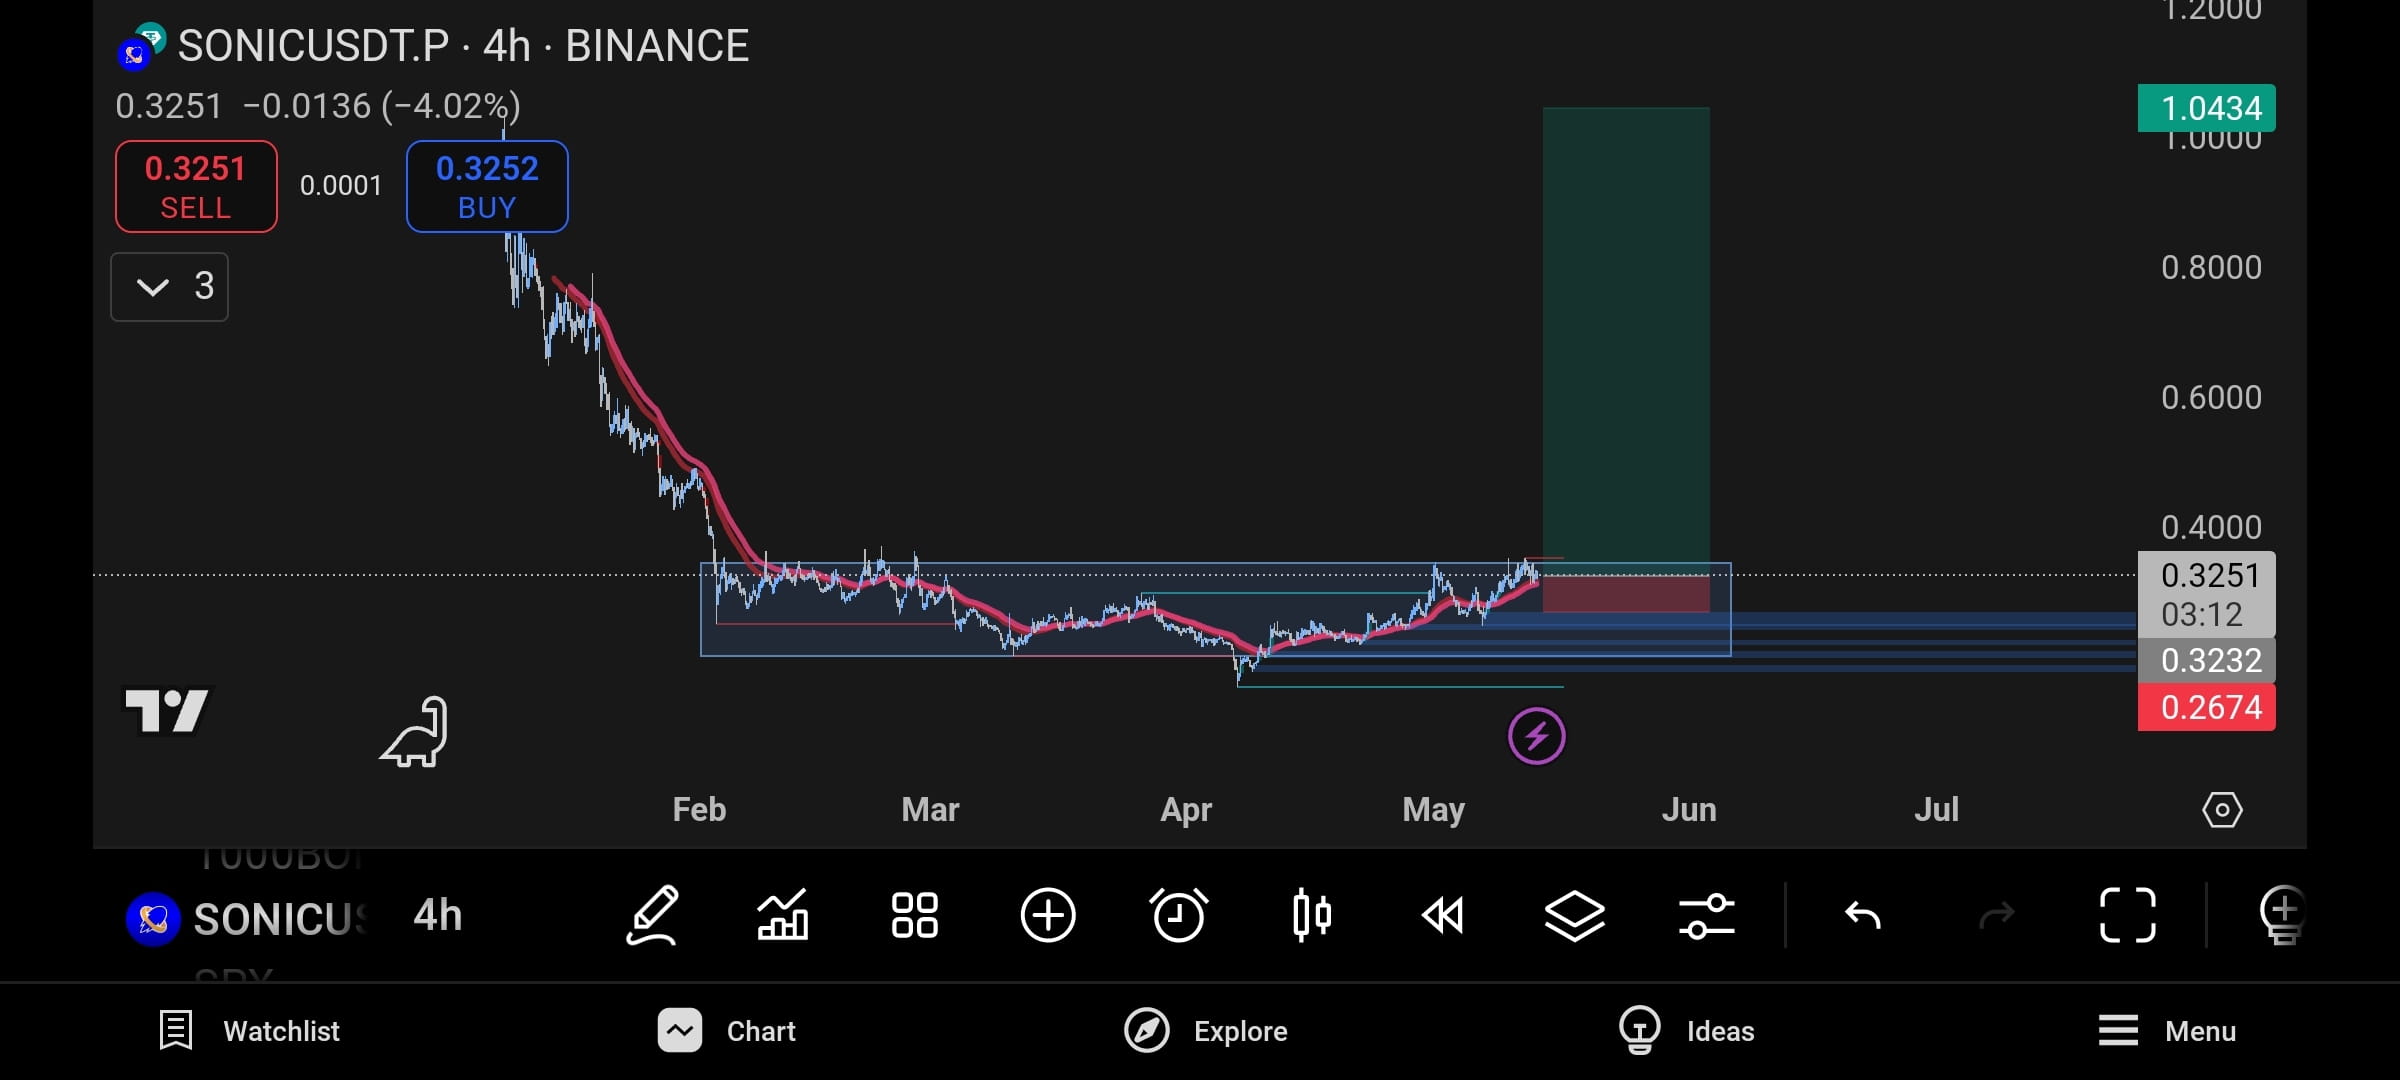Start bar replay with rewind icon

[1443, 915]
